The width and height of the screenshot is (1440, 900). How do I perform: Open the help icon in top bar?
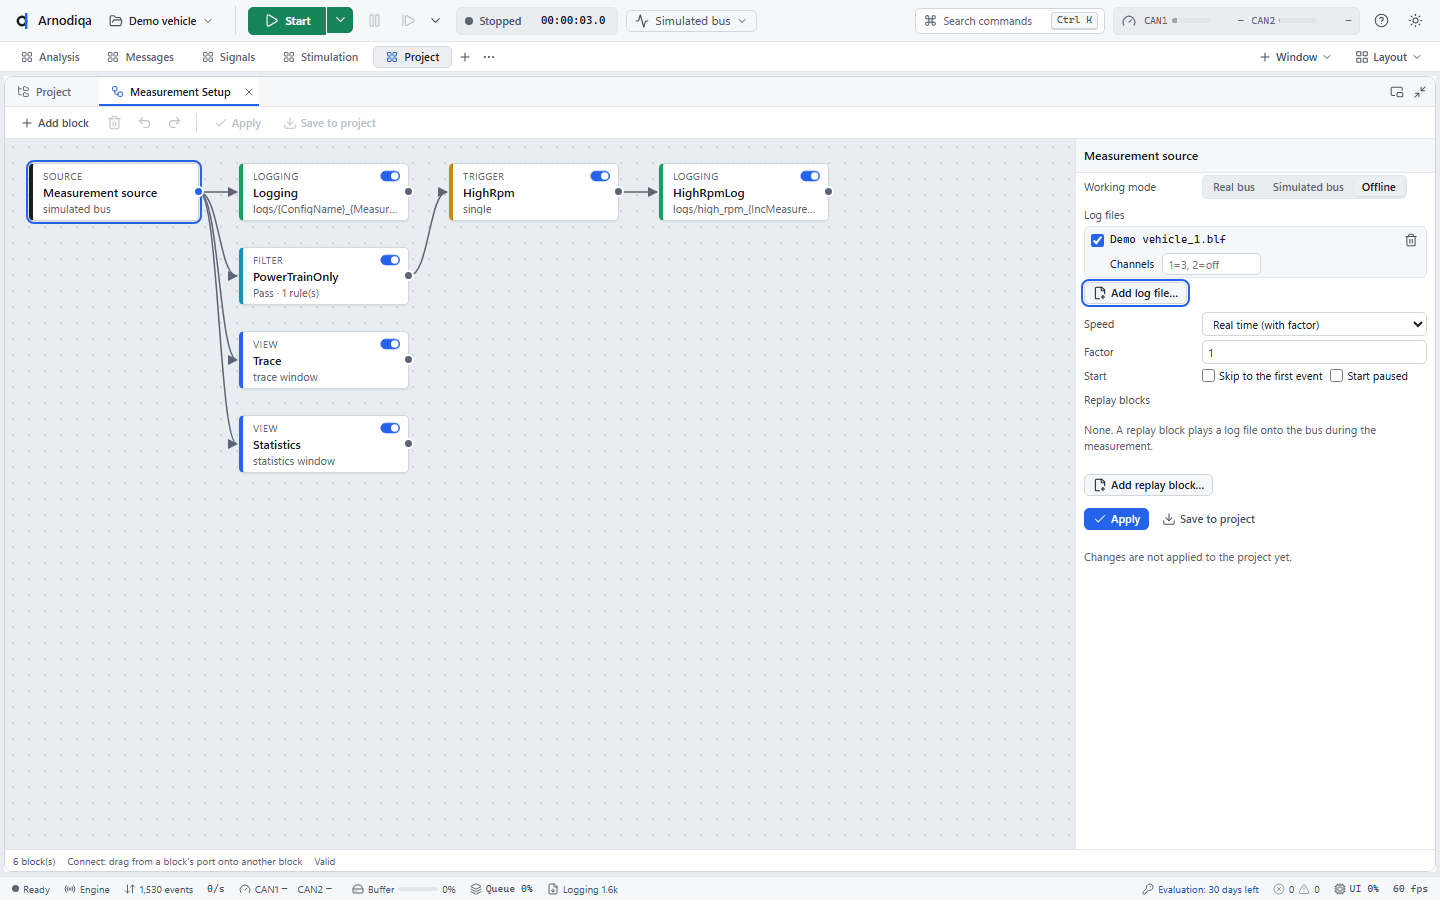click(x=1381, y=21)
